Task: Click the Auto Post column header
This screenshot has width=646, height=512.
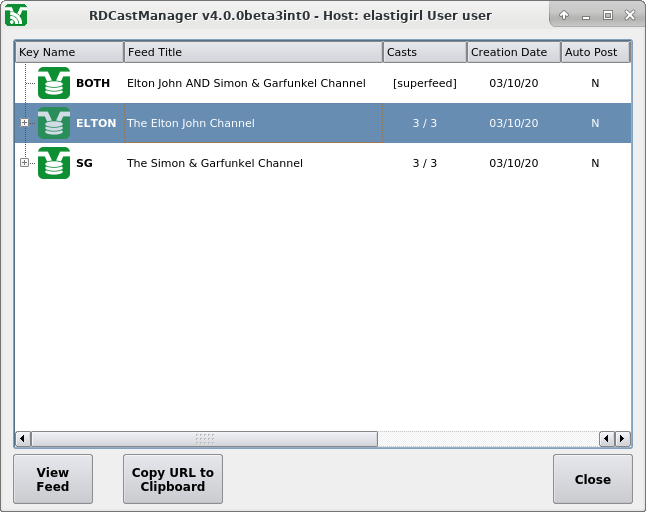Action: (595, 52)
